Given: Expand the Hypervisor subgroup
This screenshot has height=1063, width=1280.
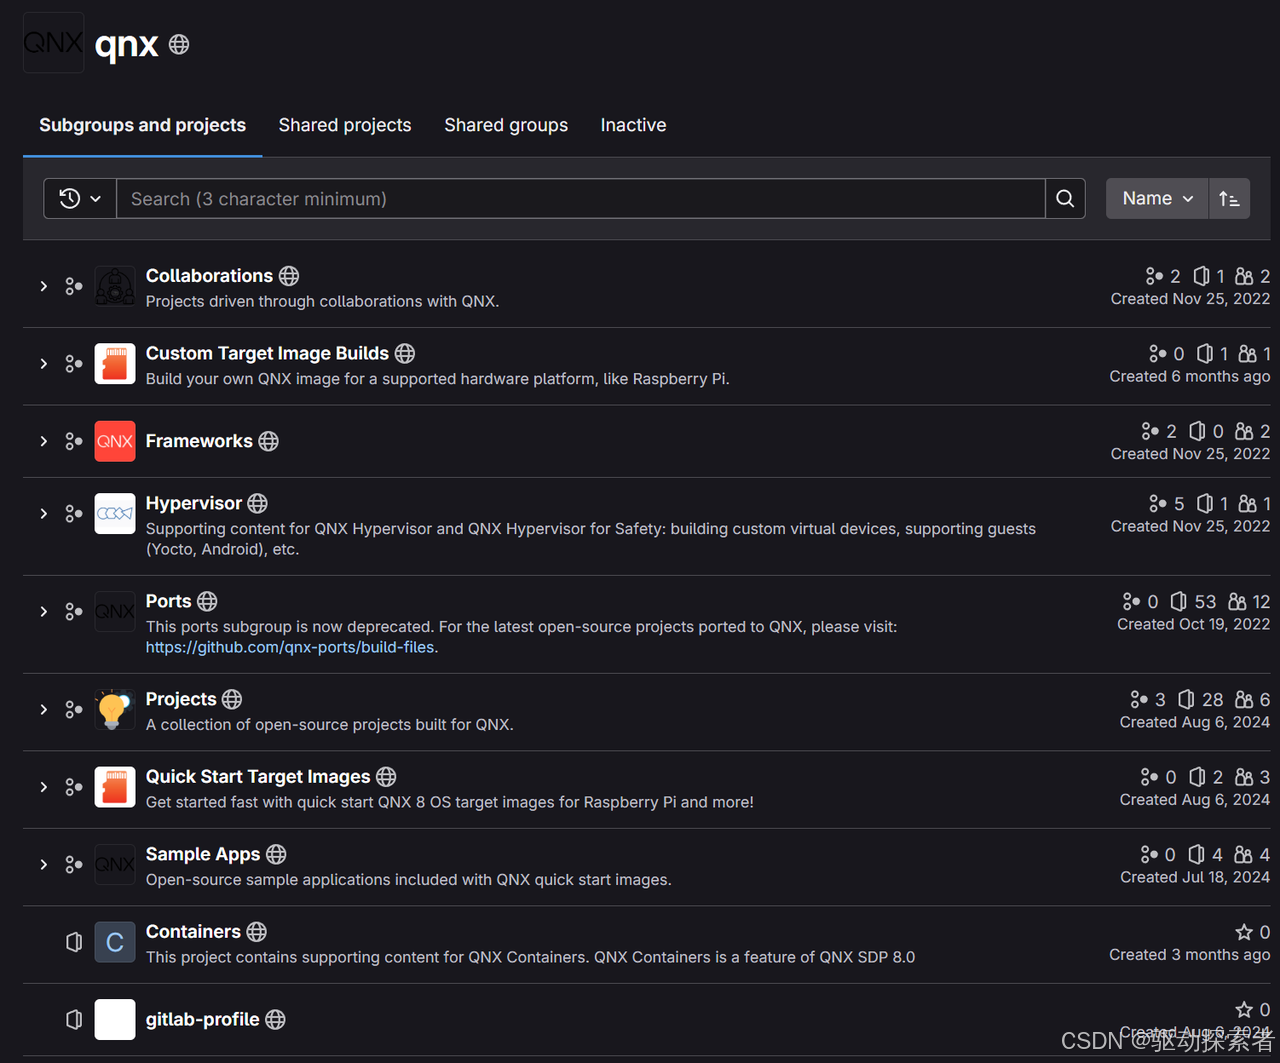Looking at the screenshot, I should [x=43, y=513].
